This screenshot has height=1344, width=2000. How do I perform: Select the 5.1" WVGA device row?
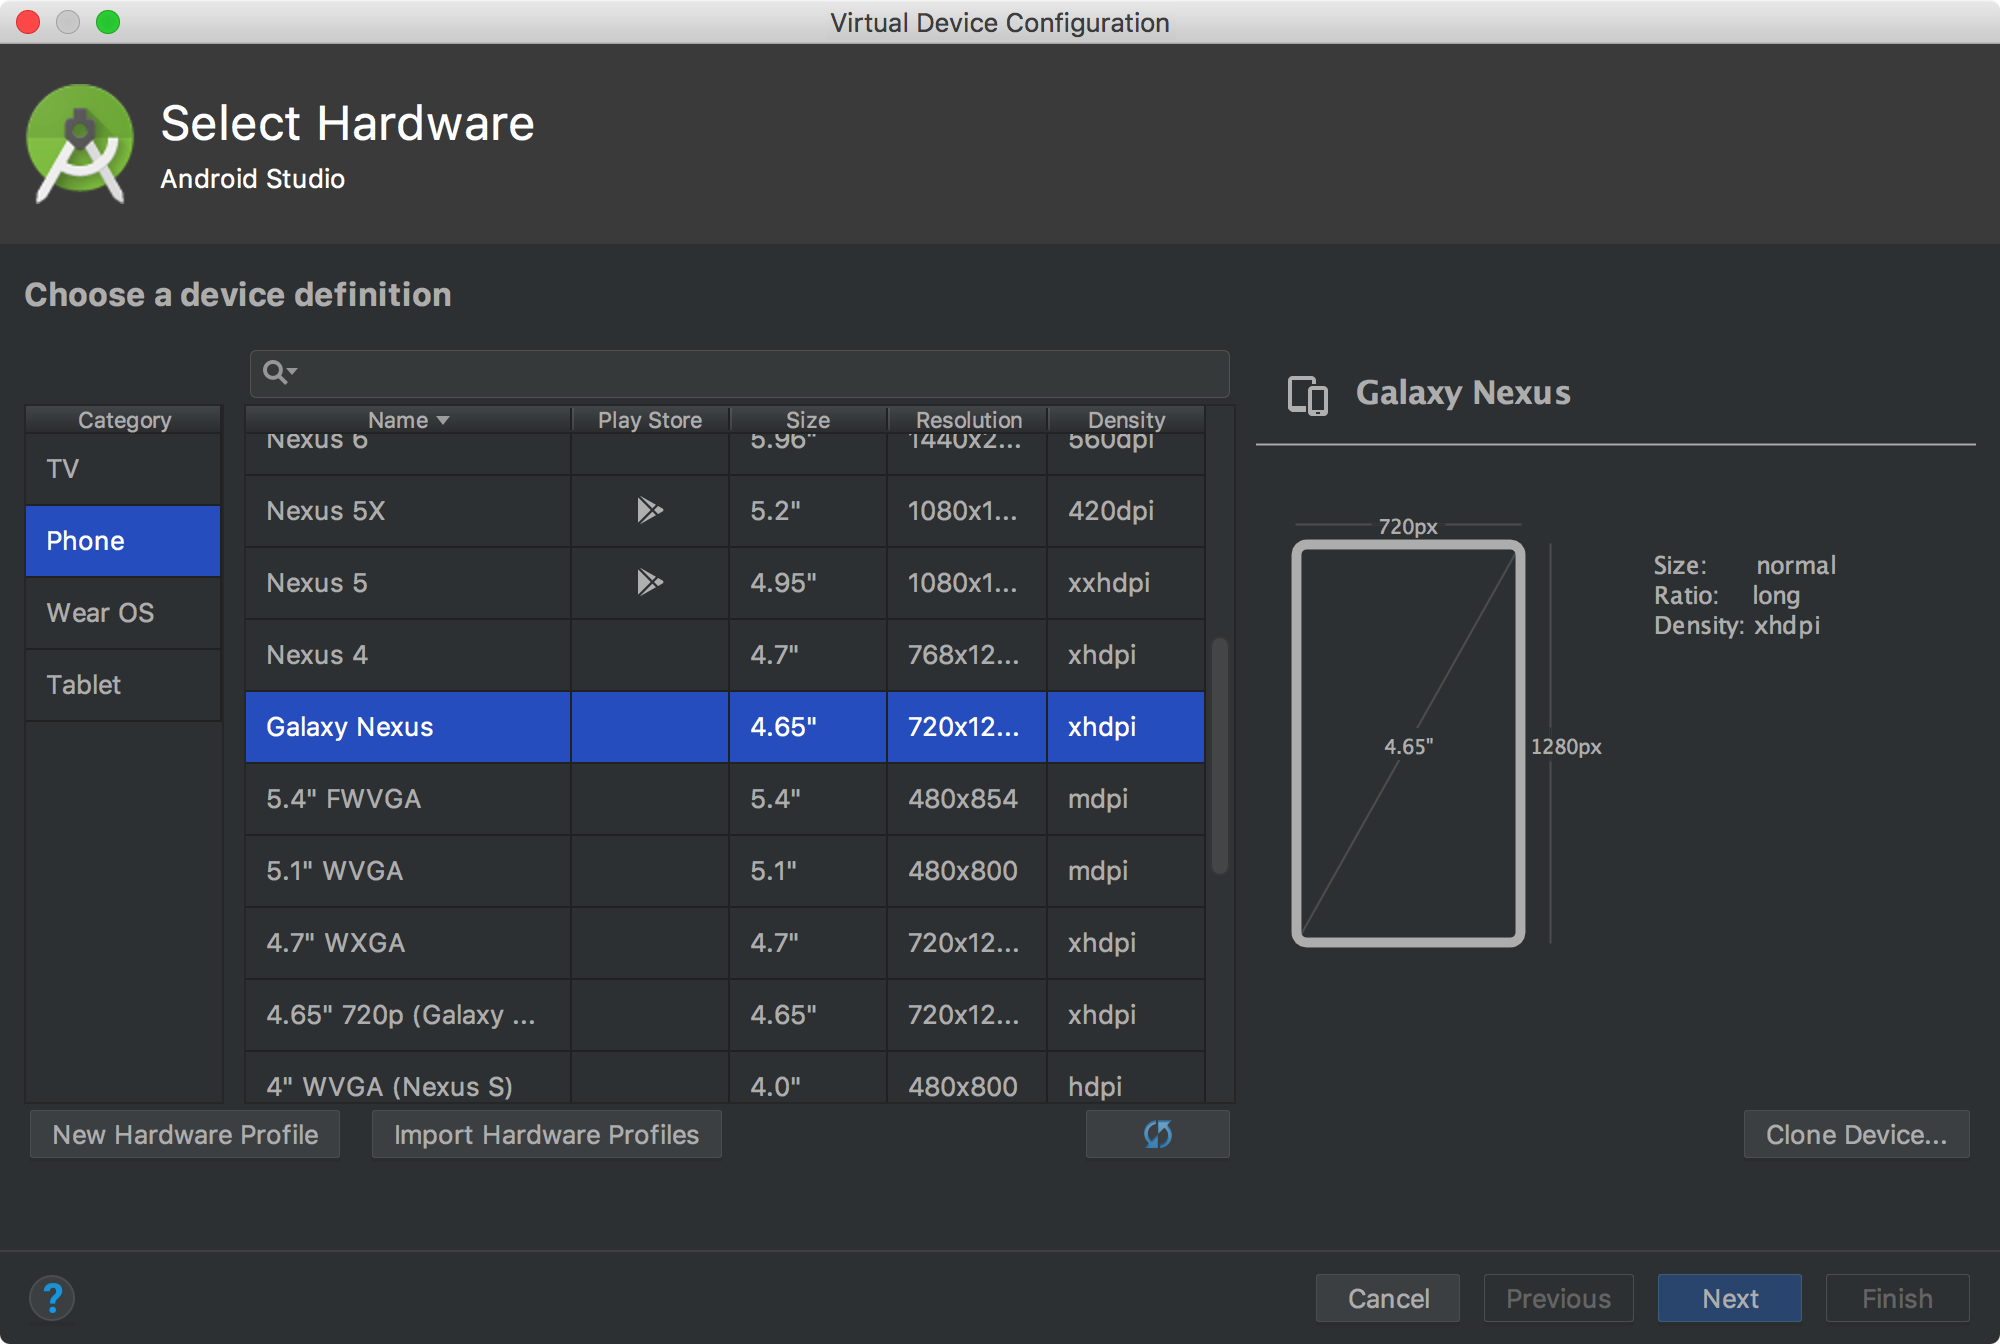pyautogui.click(x=725, y=871)
